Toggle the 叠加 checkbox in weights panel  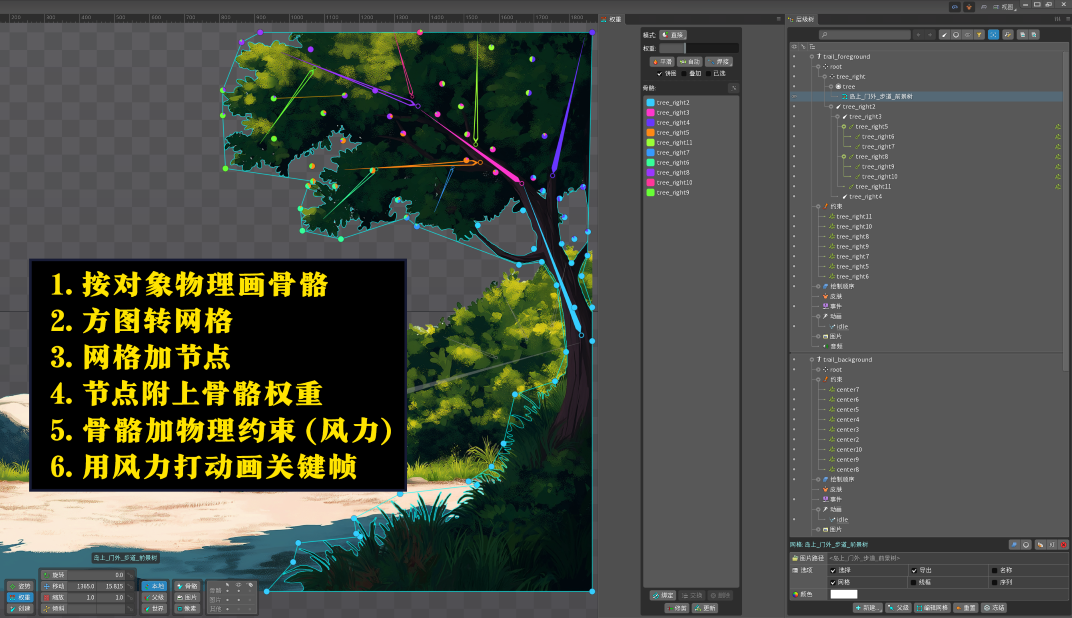pos(685,73)
